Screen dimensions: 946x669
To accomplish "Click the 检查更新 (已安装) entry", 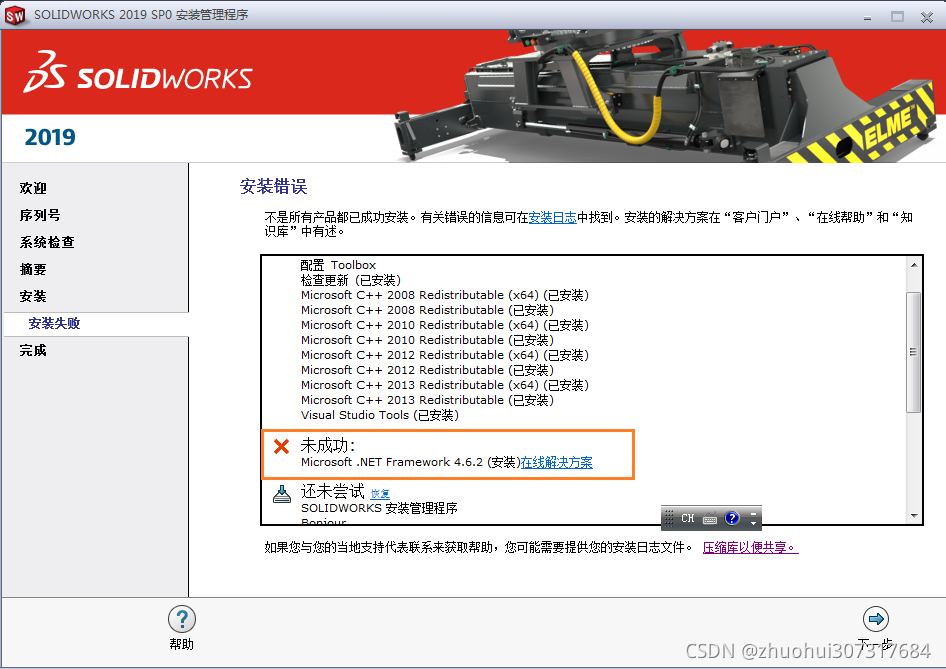I will pyautogui.click(x=351, y=280).
